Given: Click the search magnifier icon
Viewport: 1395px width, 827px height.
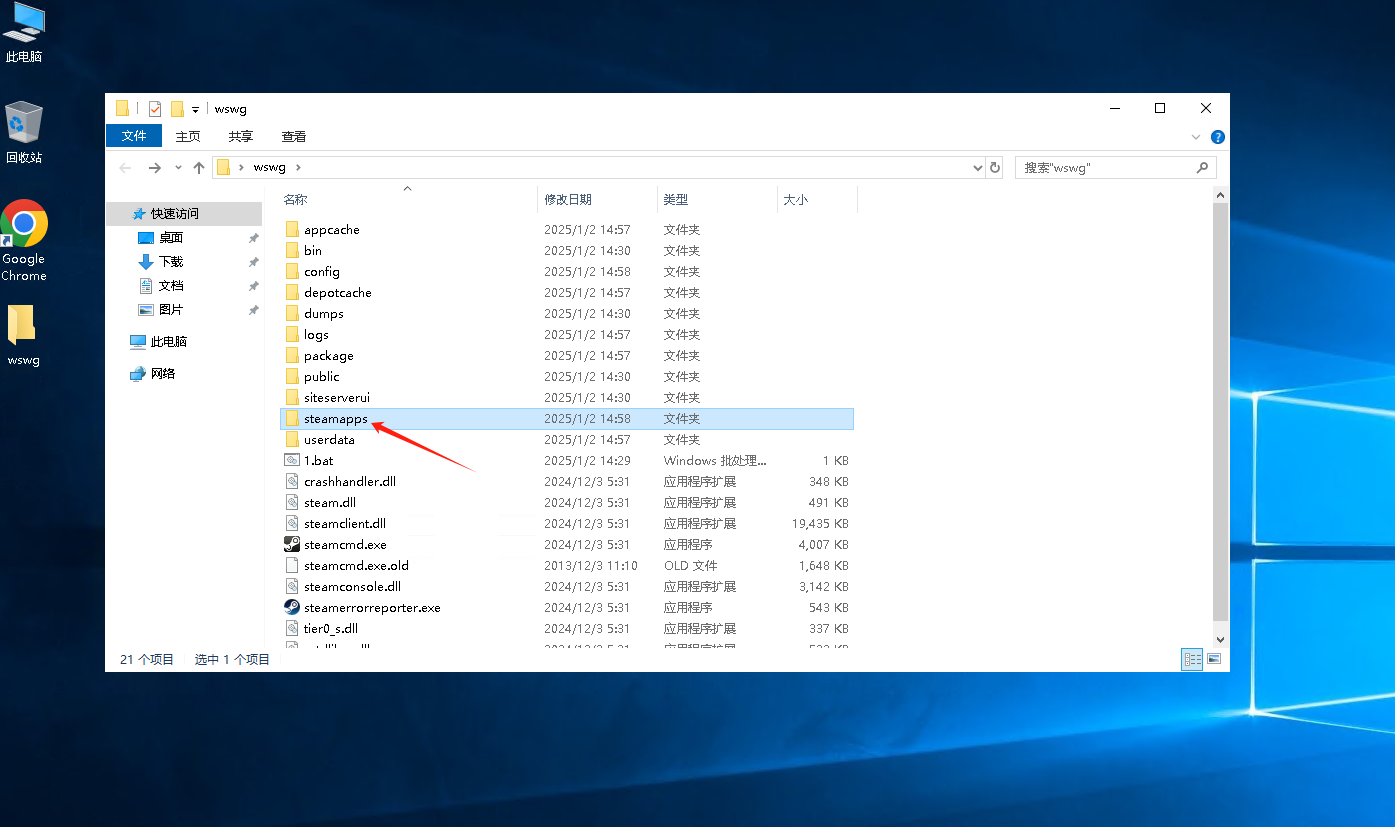Looking at the screenshot, I should [1203, 168].
